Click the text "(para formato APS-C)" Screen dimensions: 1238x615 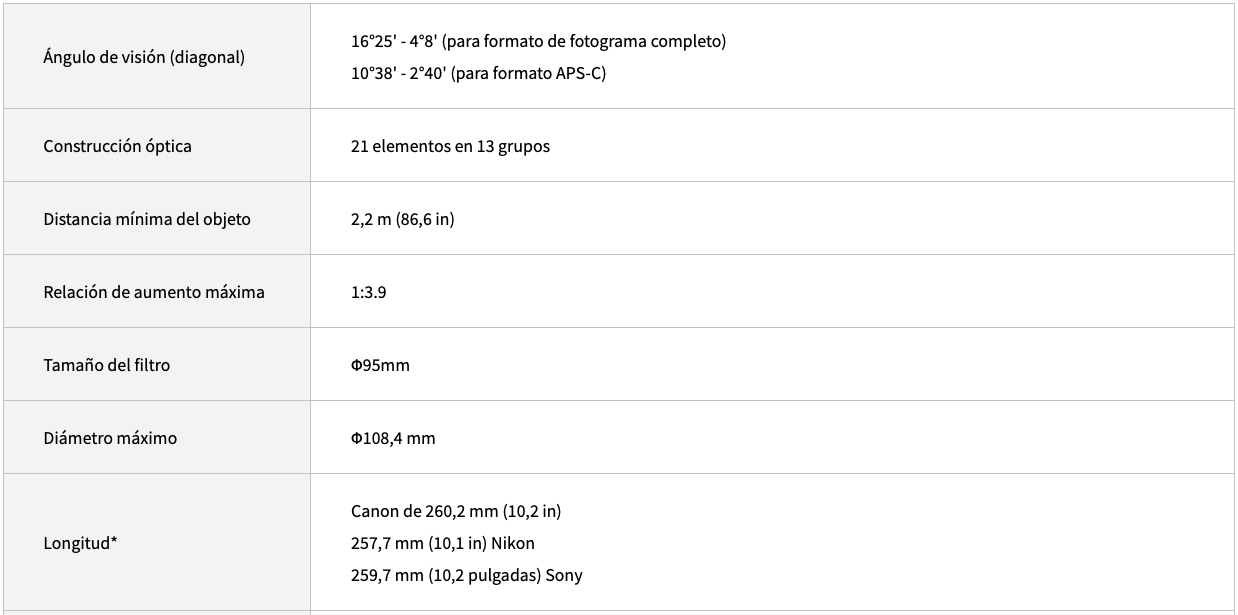[528, 73]
